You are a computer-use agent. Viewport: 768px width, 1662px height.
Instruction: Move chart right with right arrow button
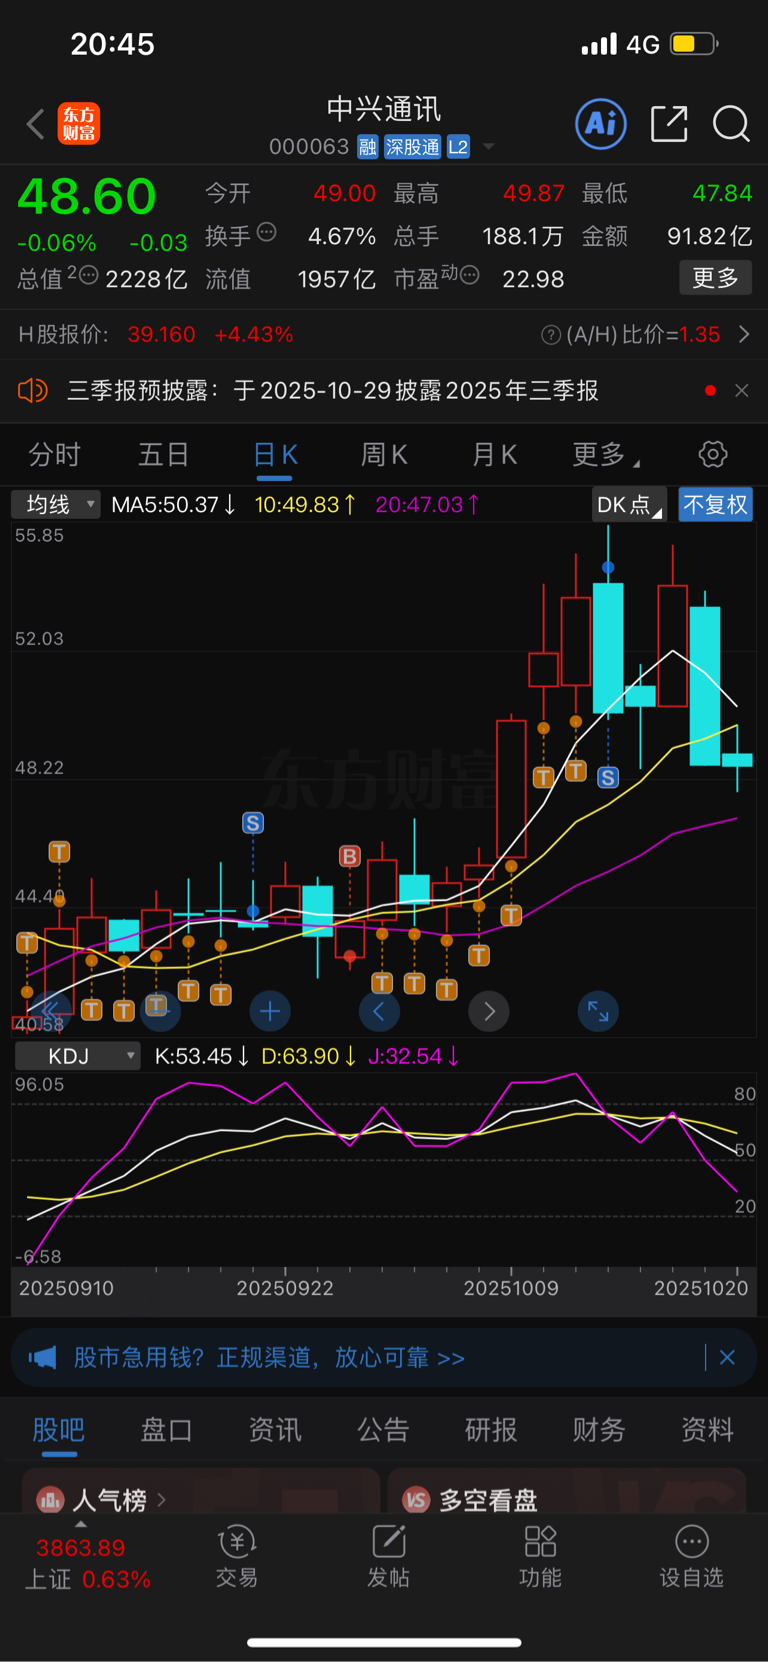[489, 1012]
